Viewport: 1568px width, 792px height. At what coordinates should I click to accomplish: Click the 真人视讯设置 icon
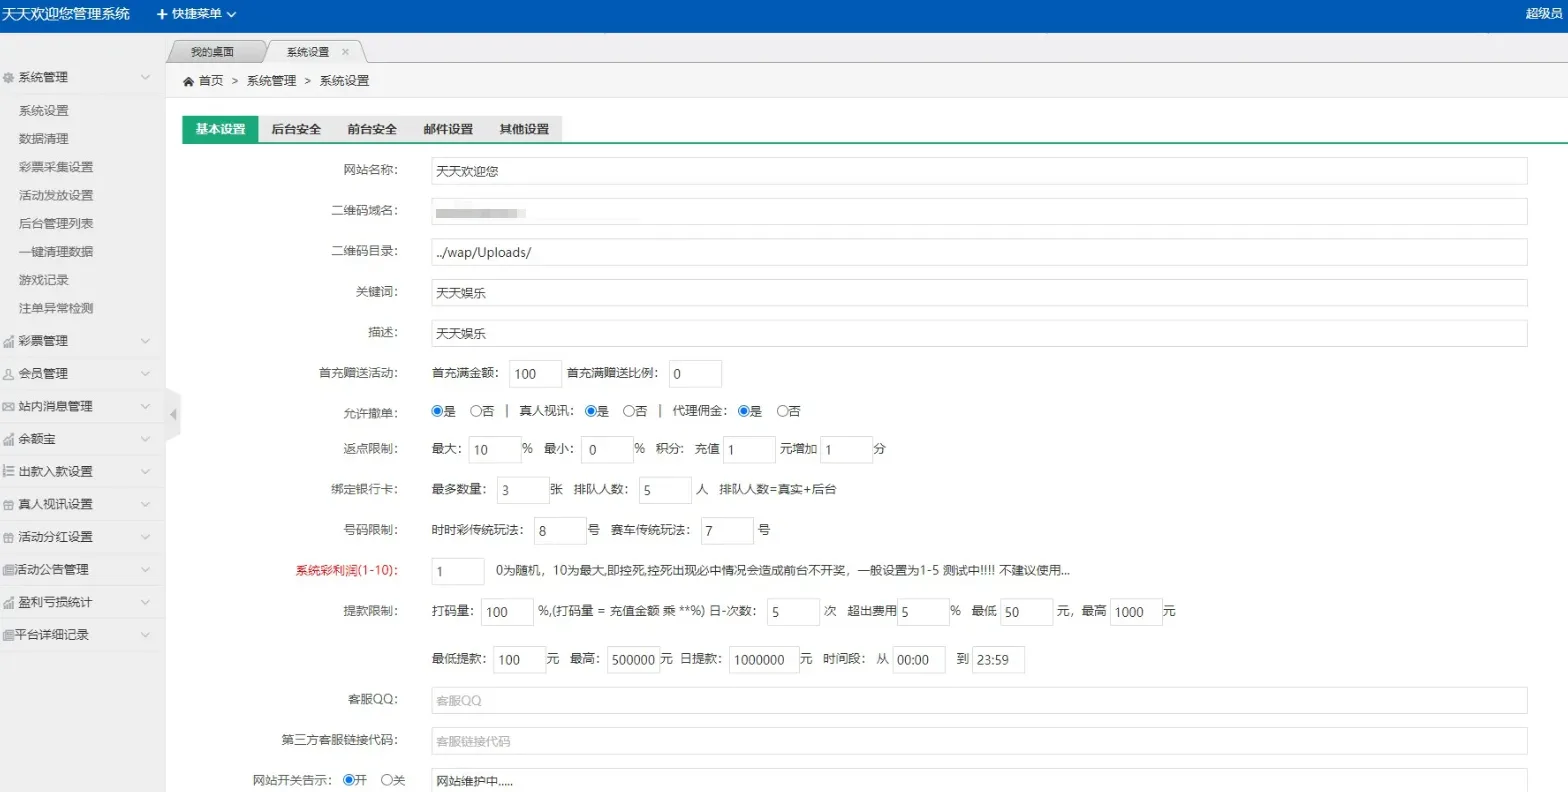9,505
